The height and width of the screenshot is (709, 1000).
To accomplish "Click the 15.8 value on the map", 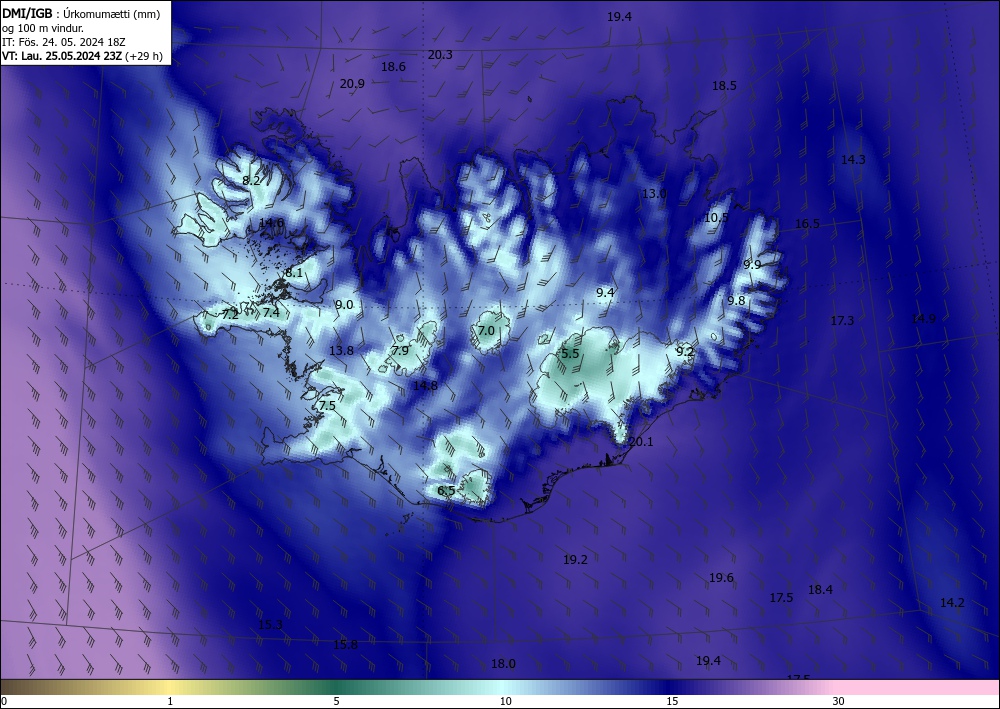I will [x=346, y=645].
